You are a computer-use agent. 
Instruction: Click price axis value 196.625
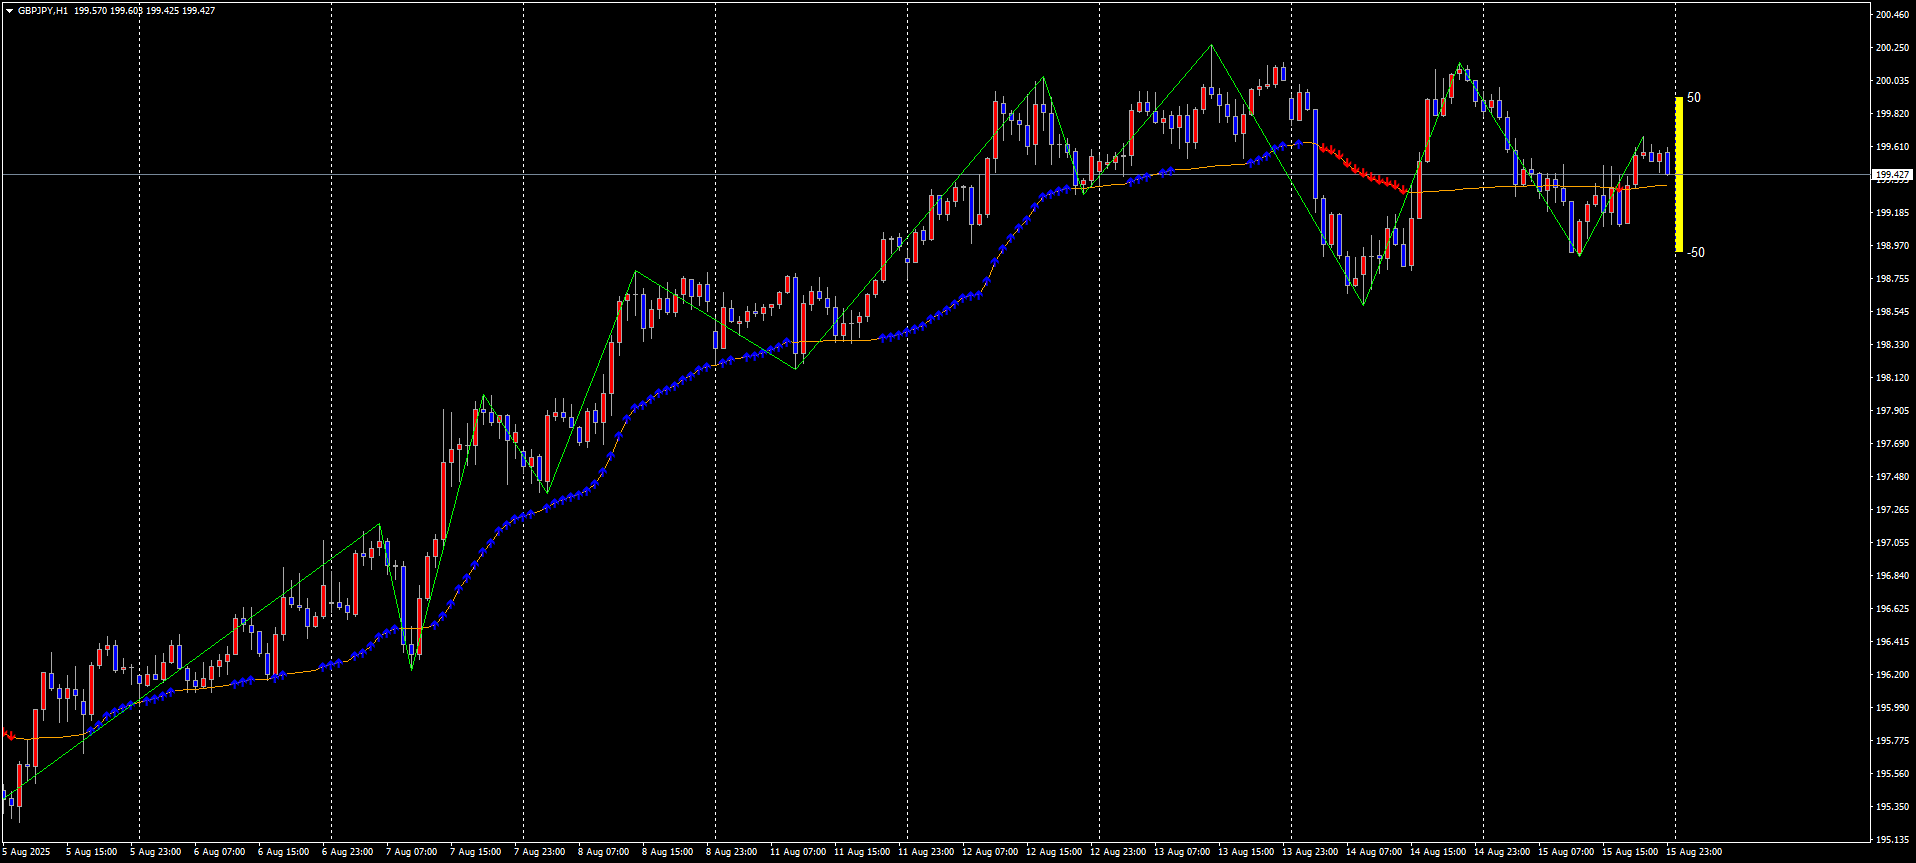coord(1892,609)
